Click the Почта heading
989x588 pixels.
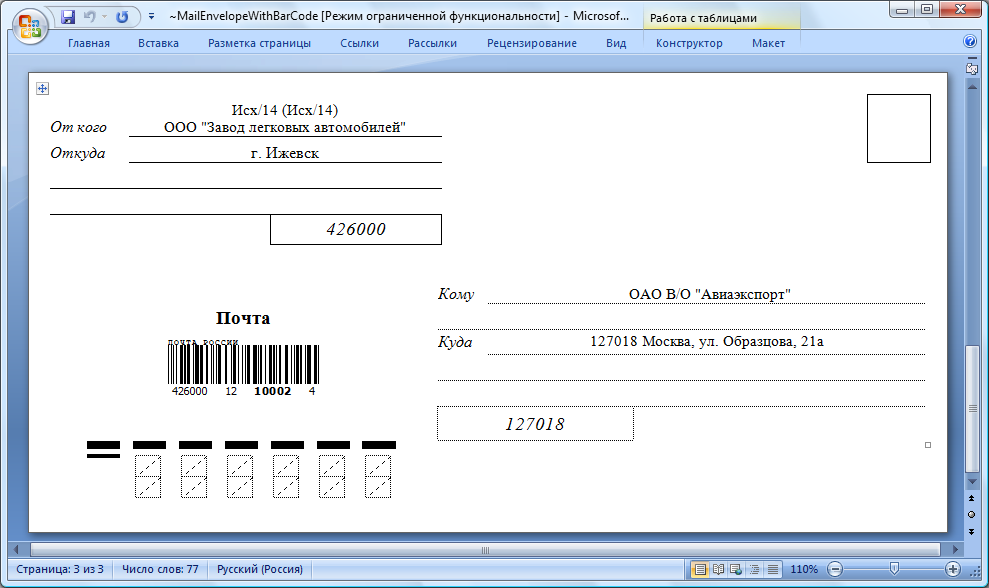coord(243,318)
